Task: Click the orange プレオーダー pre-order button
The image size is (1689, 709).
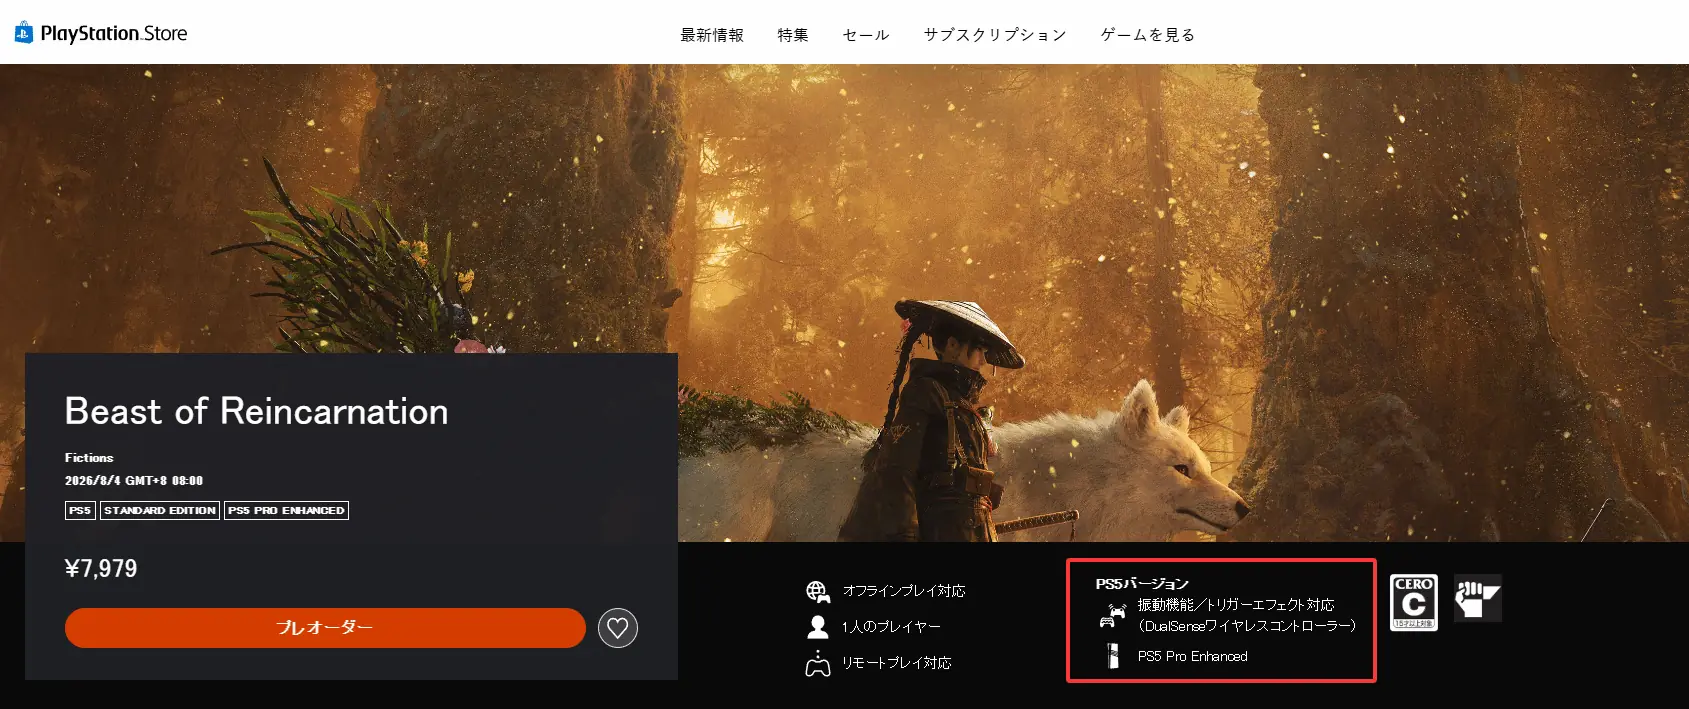Action: pyautogui.click(x=325, y=628)
